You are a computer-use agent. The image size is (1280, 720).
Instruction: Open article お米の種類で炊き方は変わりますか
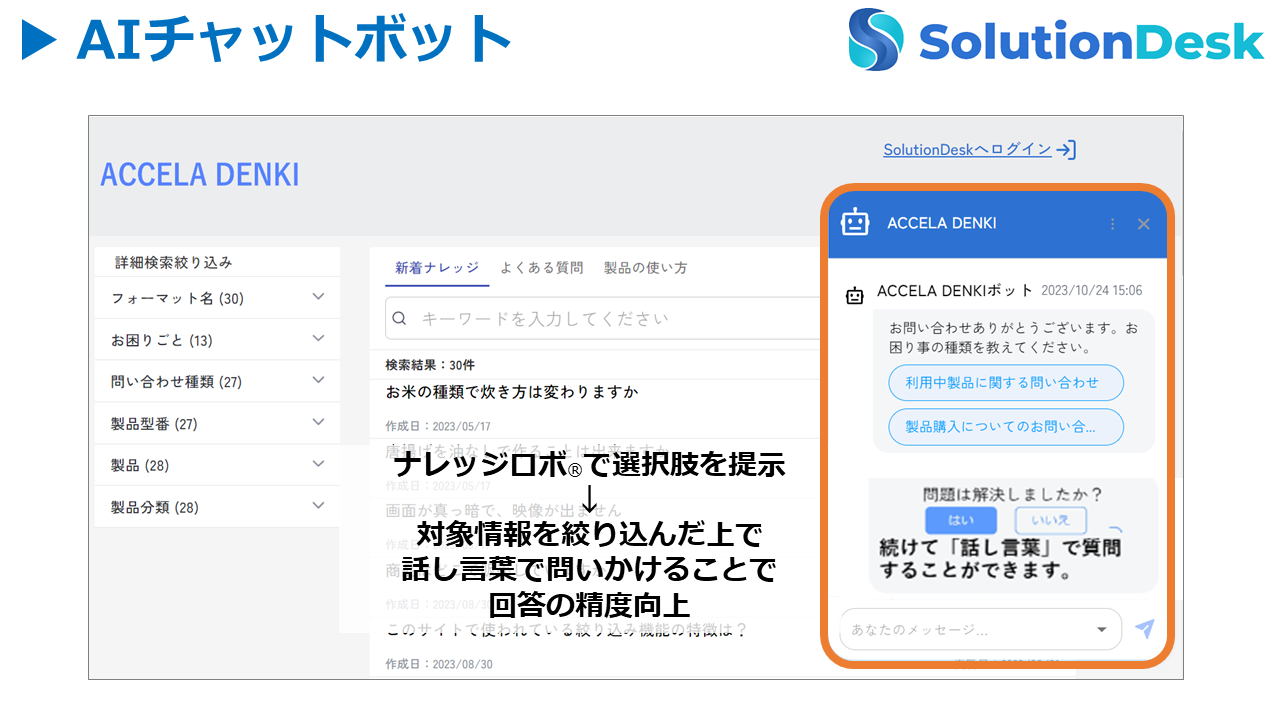512,392
